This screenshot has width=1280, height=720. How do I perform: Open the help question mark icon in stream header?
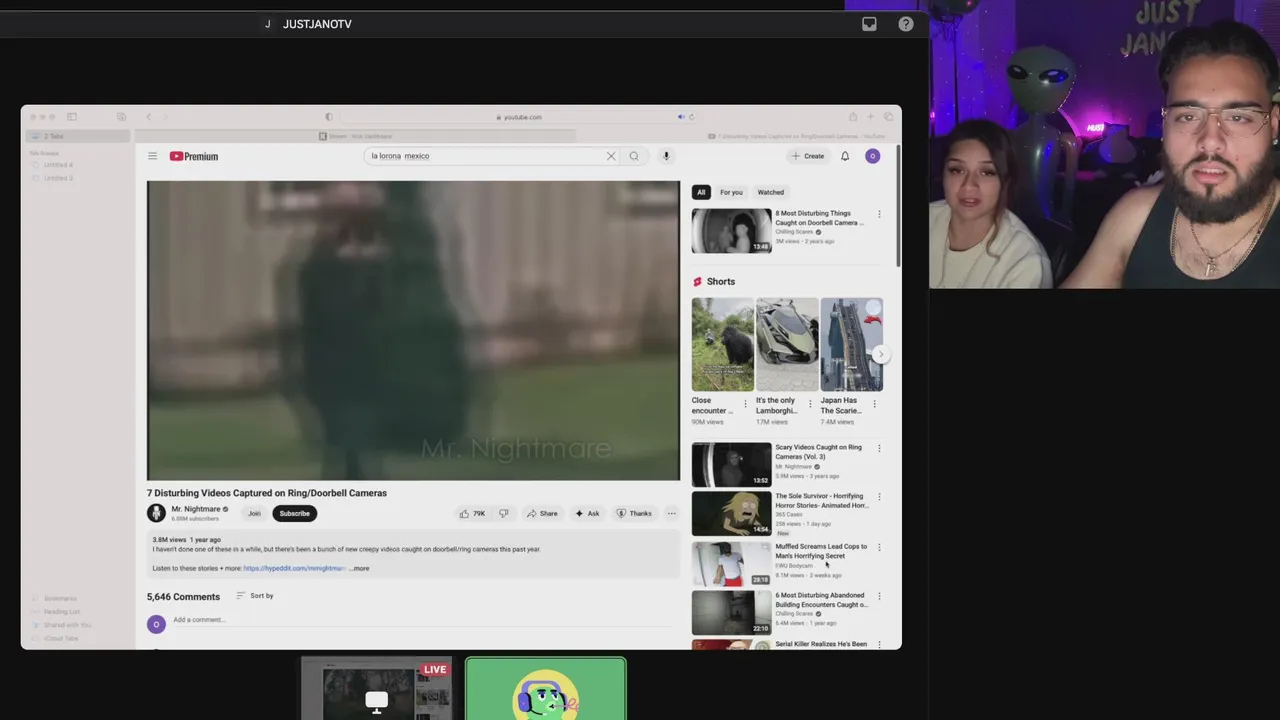coord(906,24)
